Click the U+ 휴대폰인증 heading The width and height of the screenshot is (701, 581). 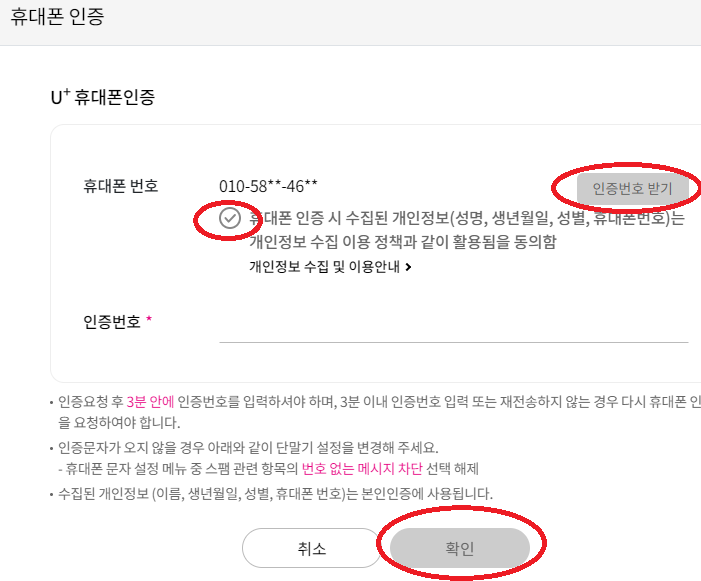click(x=103, y=98)
